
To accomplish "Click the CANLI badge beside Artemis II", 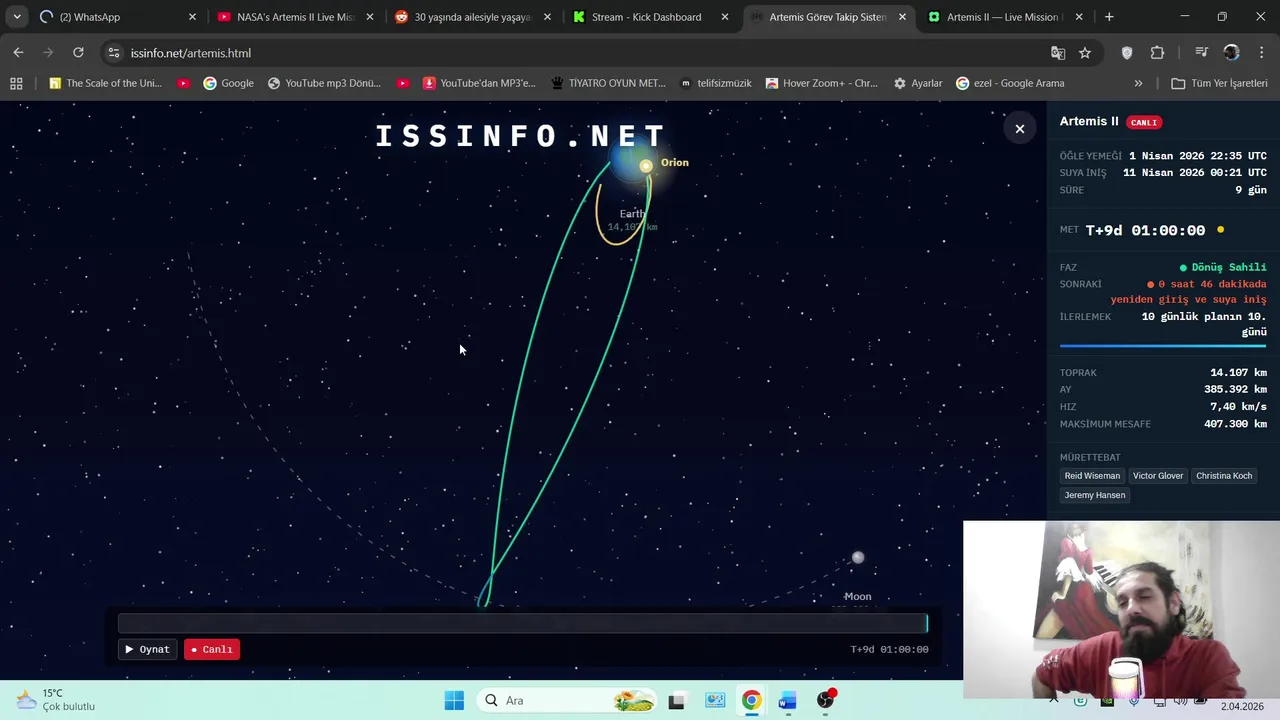I will (1144, 123).
